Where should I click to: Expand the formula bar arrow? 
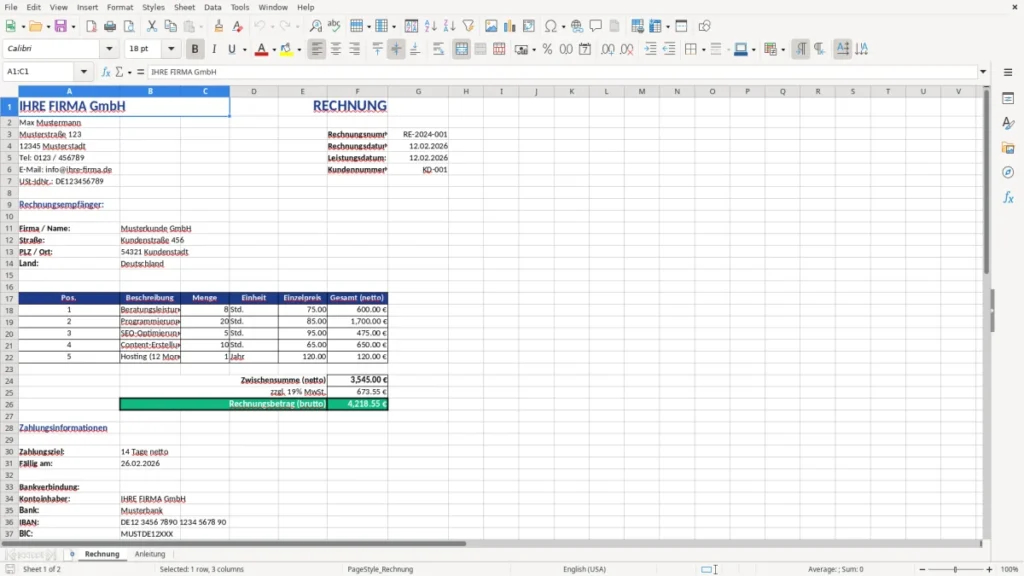coord(983,72)
